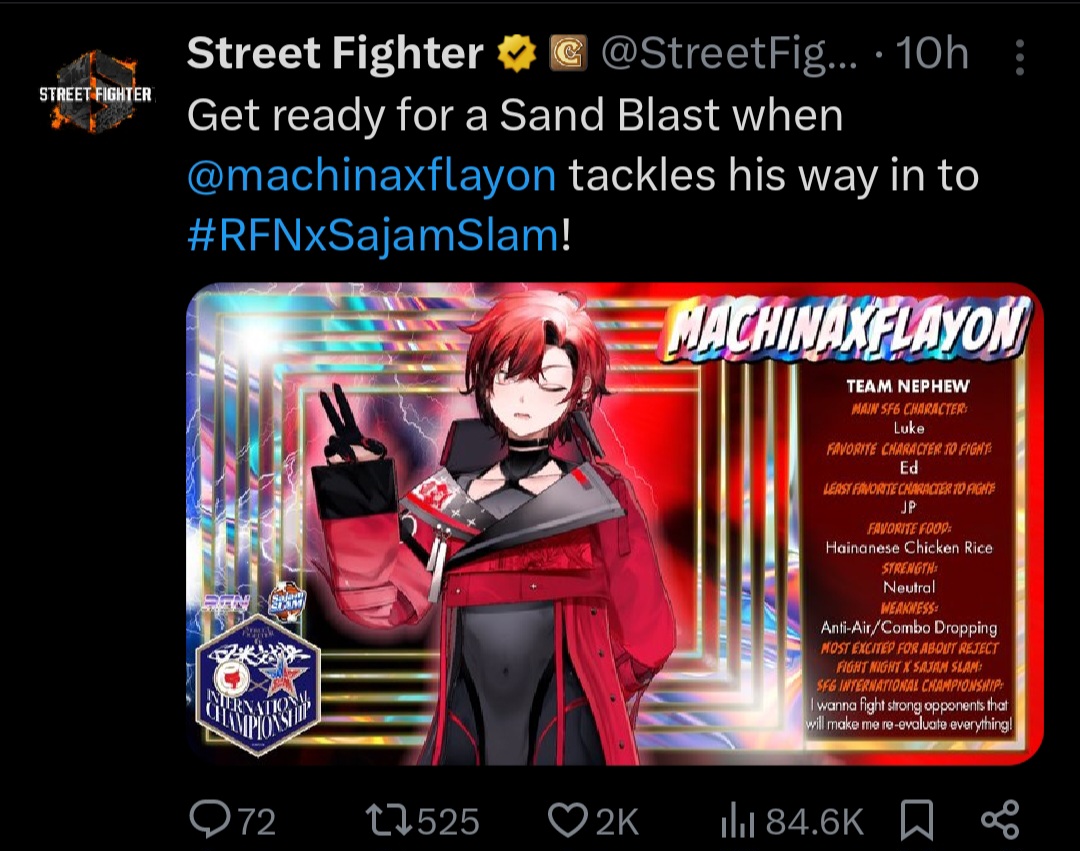The width and height of the screenshot is (1080, 851).
Task: Like the tweet with the heart icon
Action: 568,821
